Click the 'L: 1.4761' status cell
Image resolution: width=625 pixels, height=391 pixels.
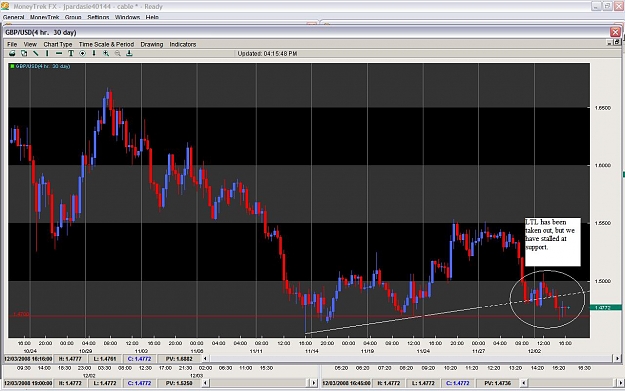(x=105, y=359)
